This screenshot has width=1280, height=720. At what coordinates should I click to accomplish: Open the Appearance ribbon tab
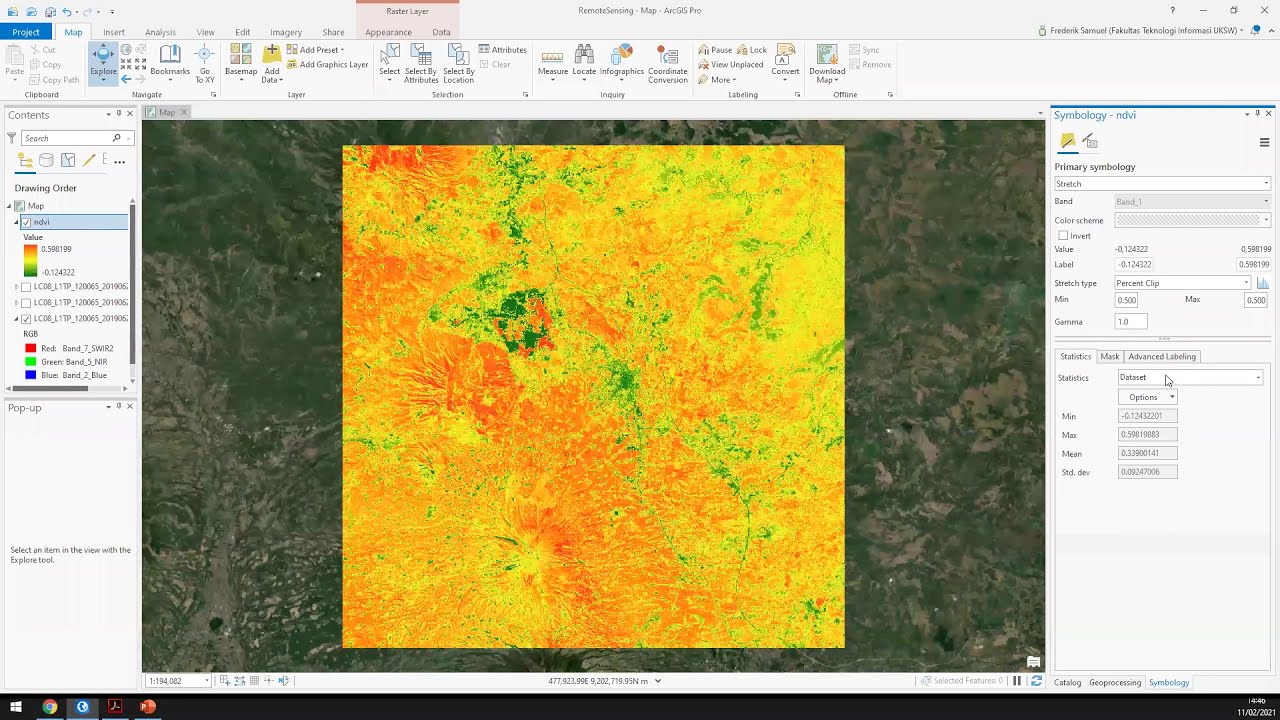(388, 32)
